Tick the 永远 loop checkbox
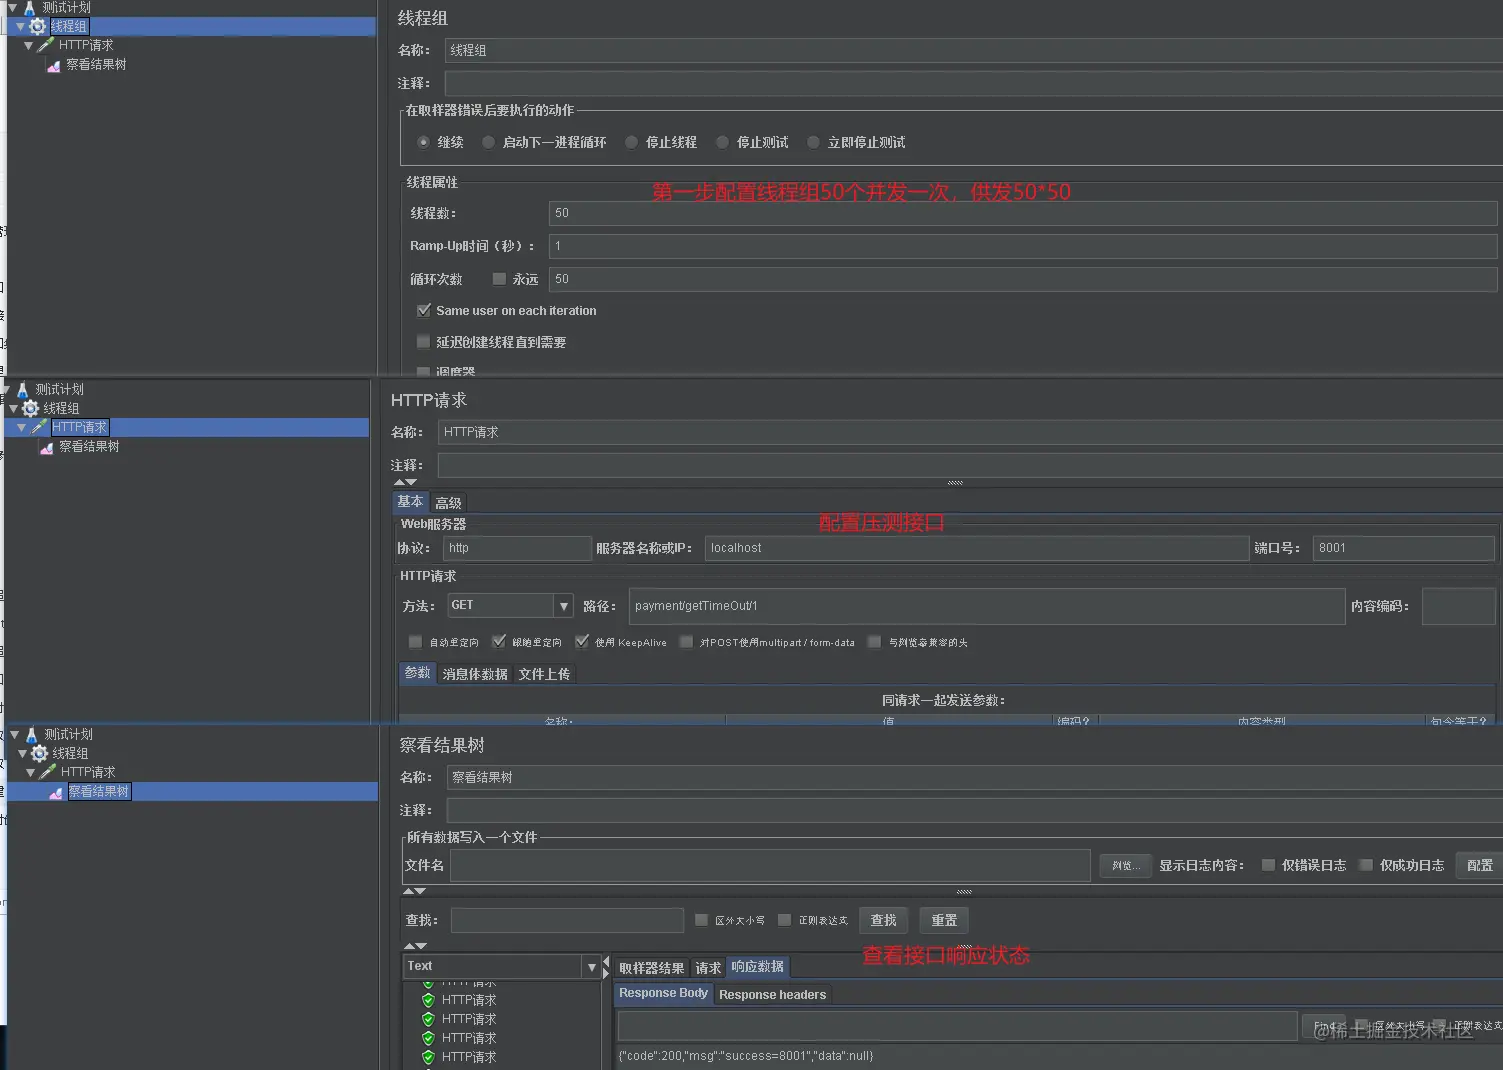The width and height of the screenshot is (1503, 1070). coord(499,279)
